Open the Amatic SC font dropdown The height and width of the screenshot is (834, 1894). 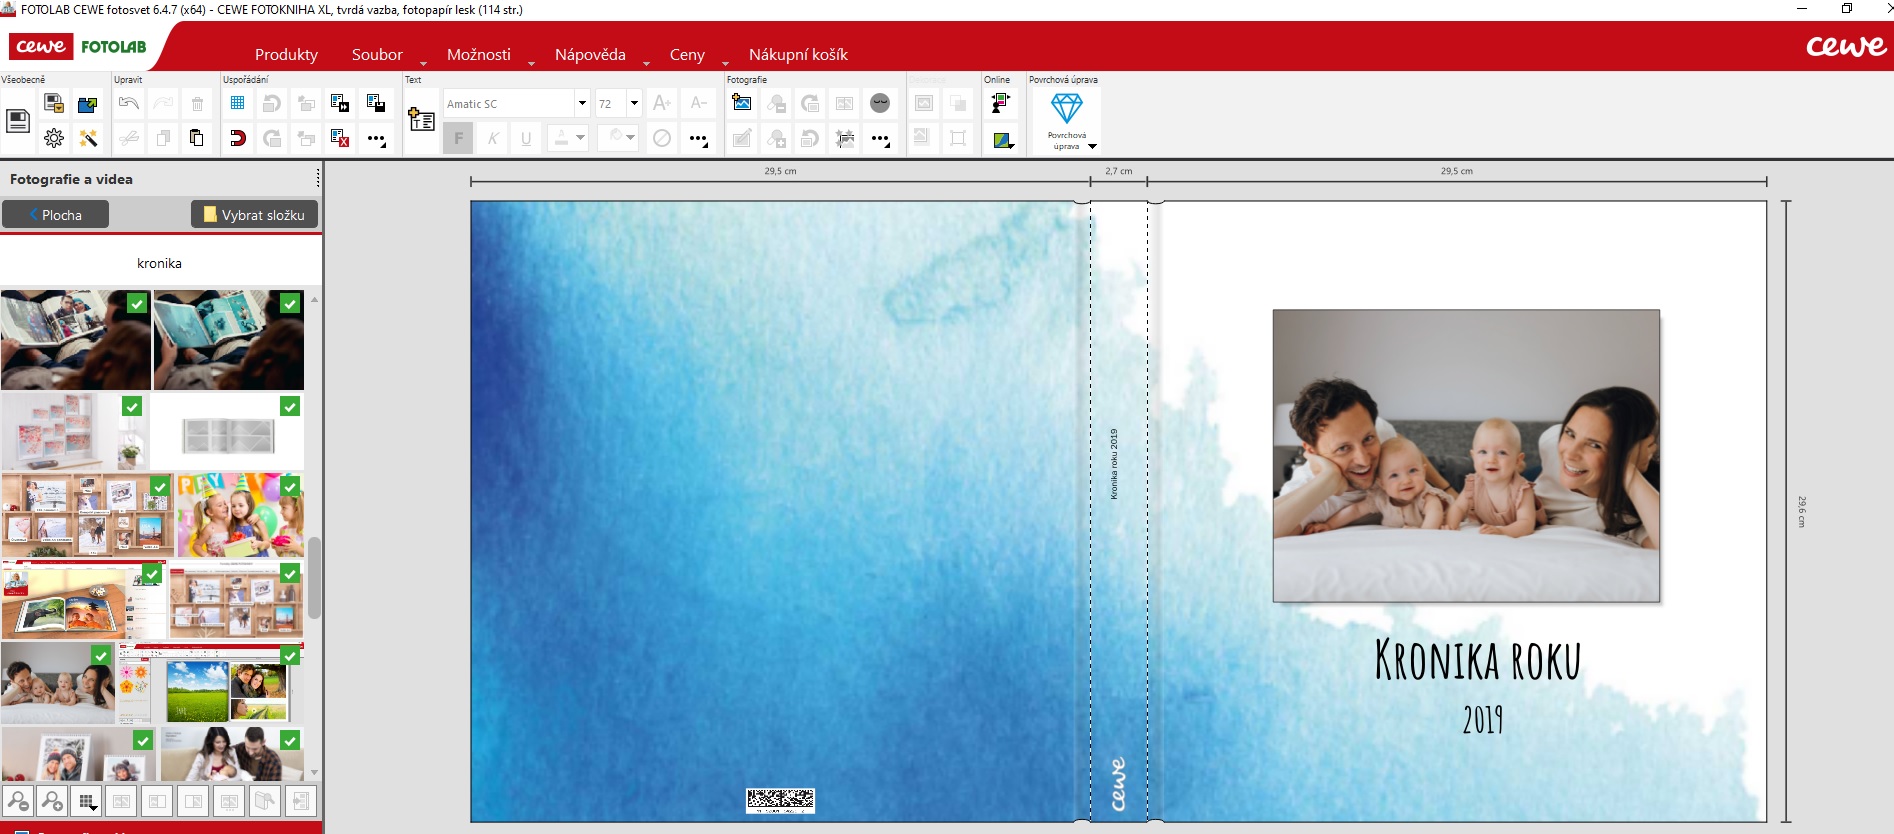click(581, 103)
